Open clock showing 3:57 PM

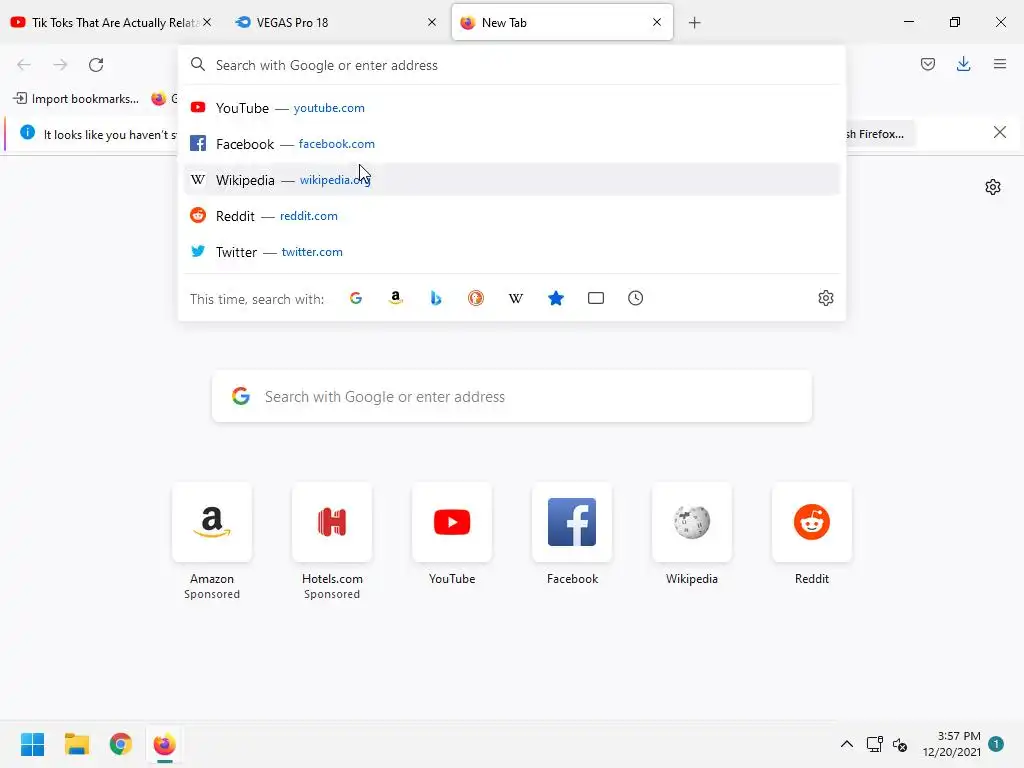[x=952, y=744]
